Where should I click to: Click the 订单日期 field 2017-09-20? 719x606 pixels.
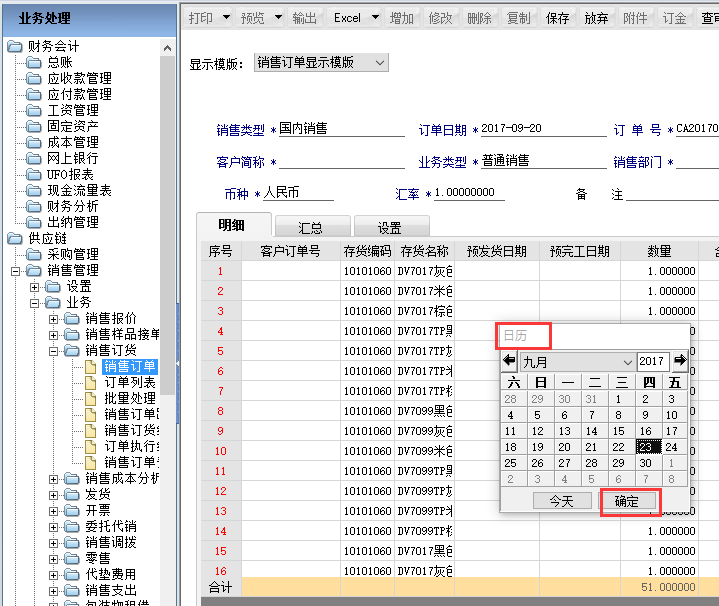click(543, 129)
